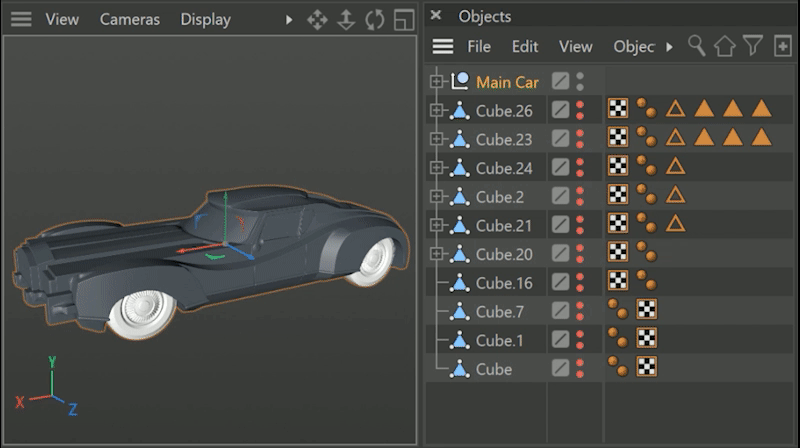Open the Object Manager search magnifier

(x=696, y=46)
